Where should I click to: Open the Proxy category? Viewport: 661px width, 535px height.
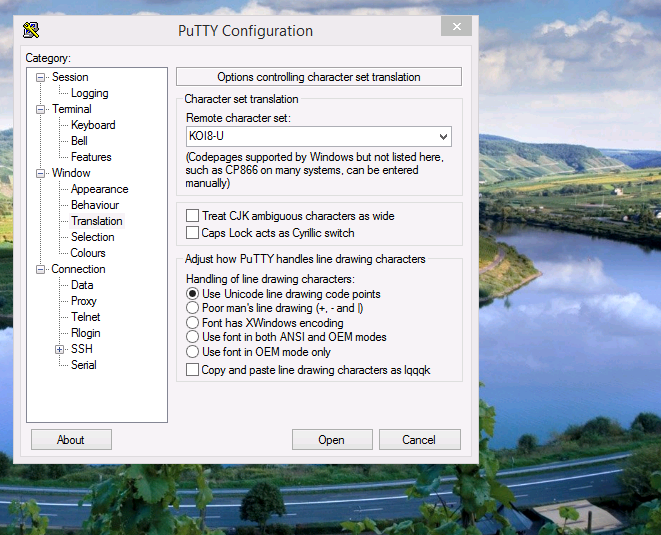pos(83,301)
